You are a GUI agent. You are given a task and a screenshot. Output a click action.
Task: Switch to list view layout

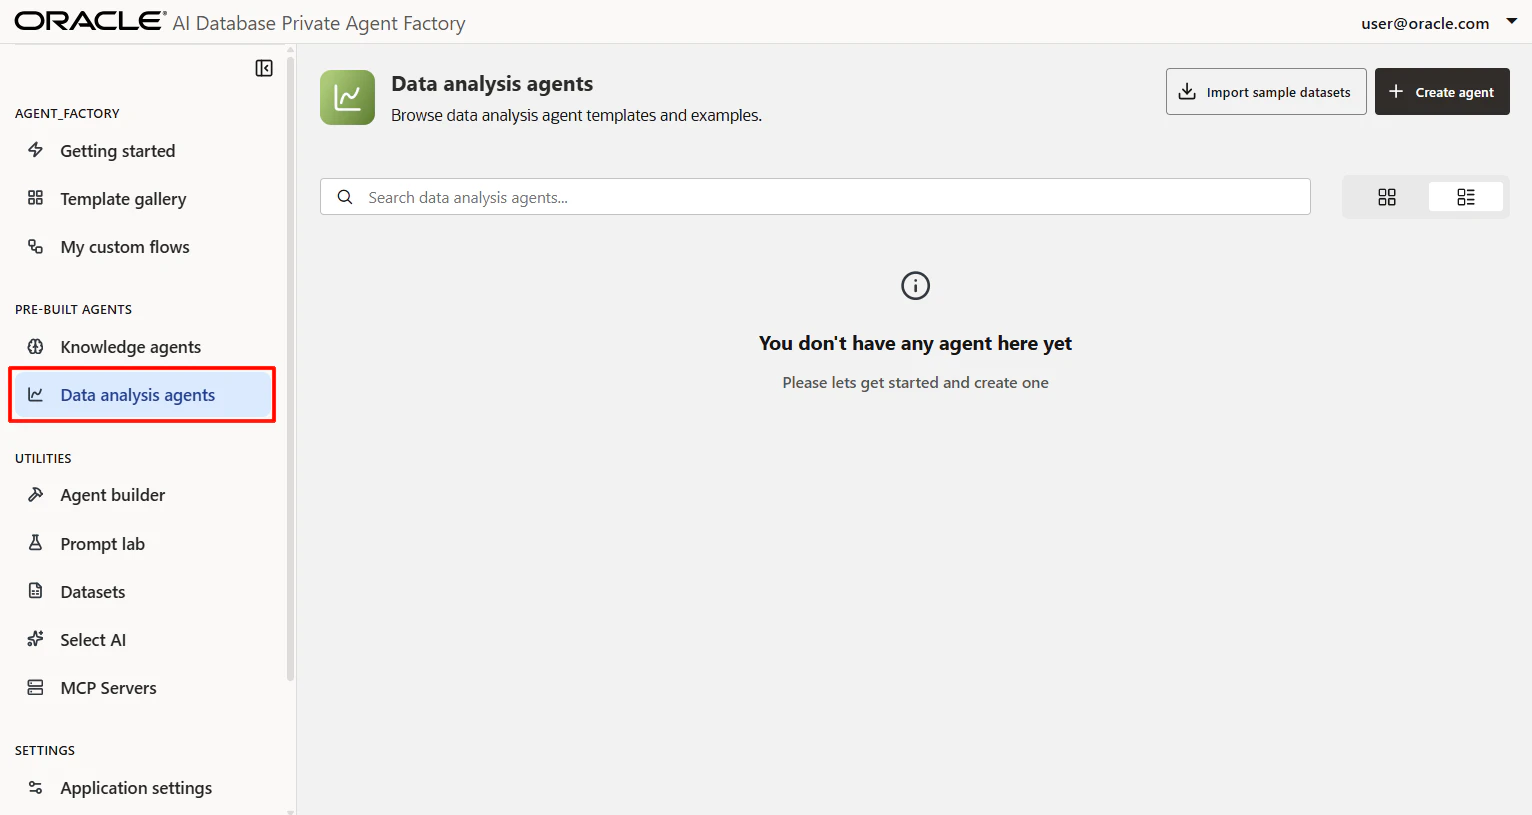tap(1466, 197)
